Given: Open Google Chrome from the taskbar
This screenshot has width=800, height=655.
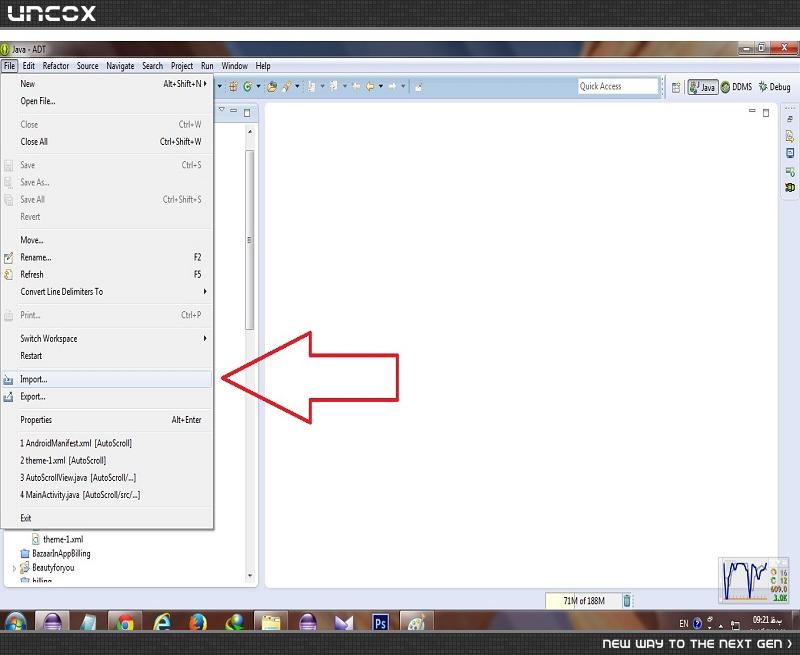Looking at the screenshot, I should point(125,622).
